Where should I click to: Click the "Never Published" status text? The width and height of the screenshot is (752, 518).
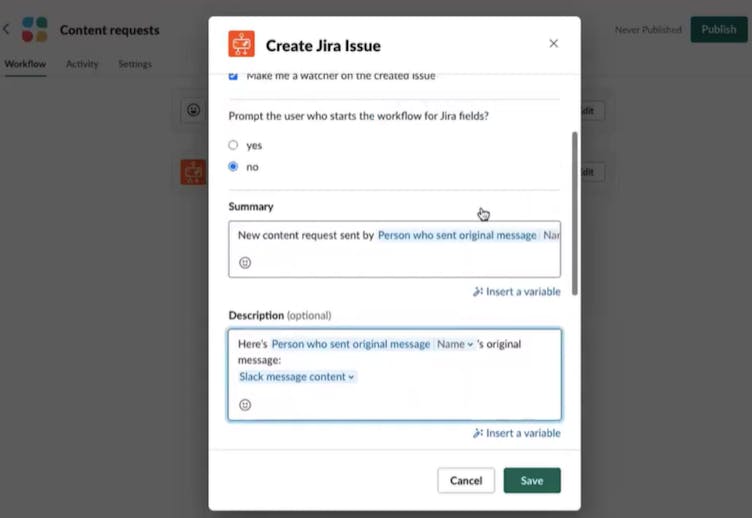648,30
